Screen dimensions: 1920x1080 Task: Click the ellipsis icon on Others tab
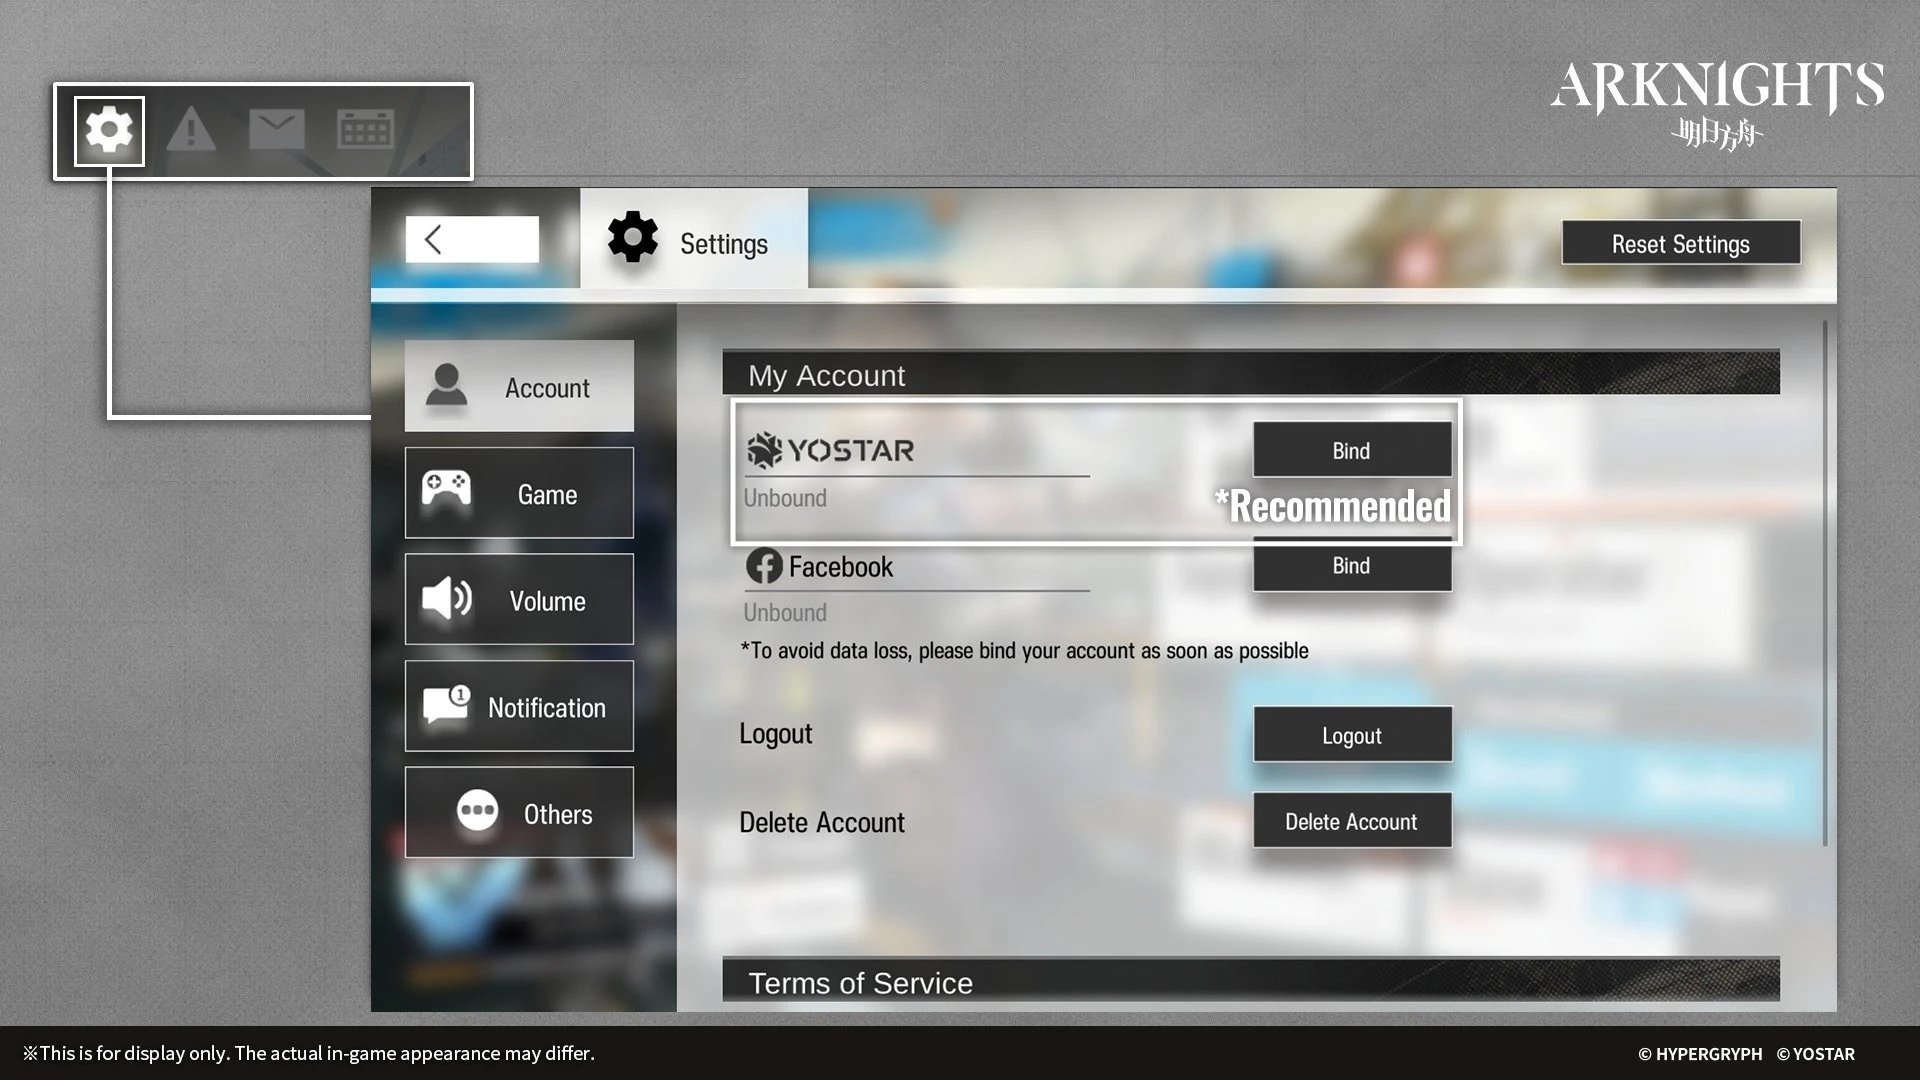point(477,810)
